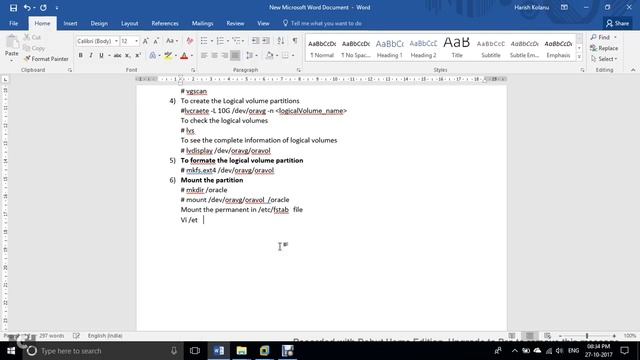Toggle bold formatting
640x360 pixels.
80,55
